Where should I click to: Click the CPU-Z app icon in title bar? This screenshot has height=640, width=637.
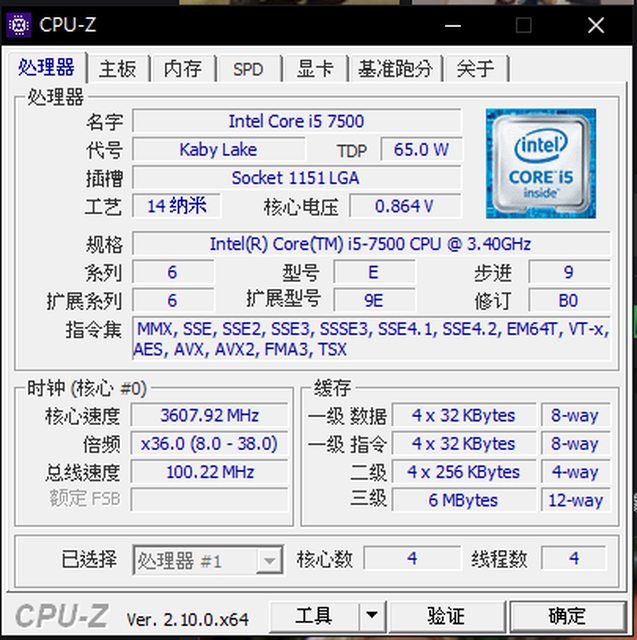pos(18,25)
